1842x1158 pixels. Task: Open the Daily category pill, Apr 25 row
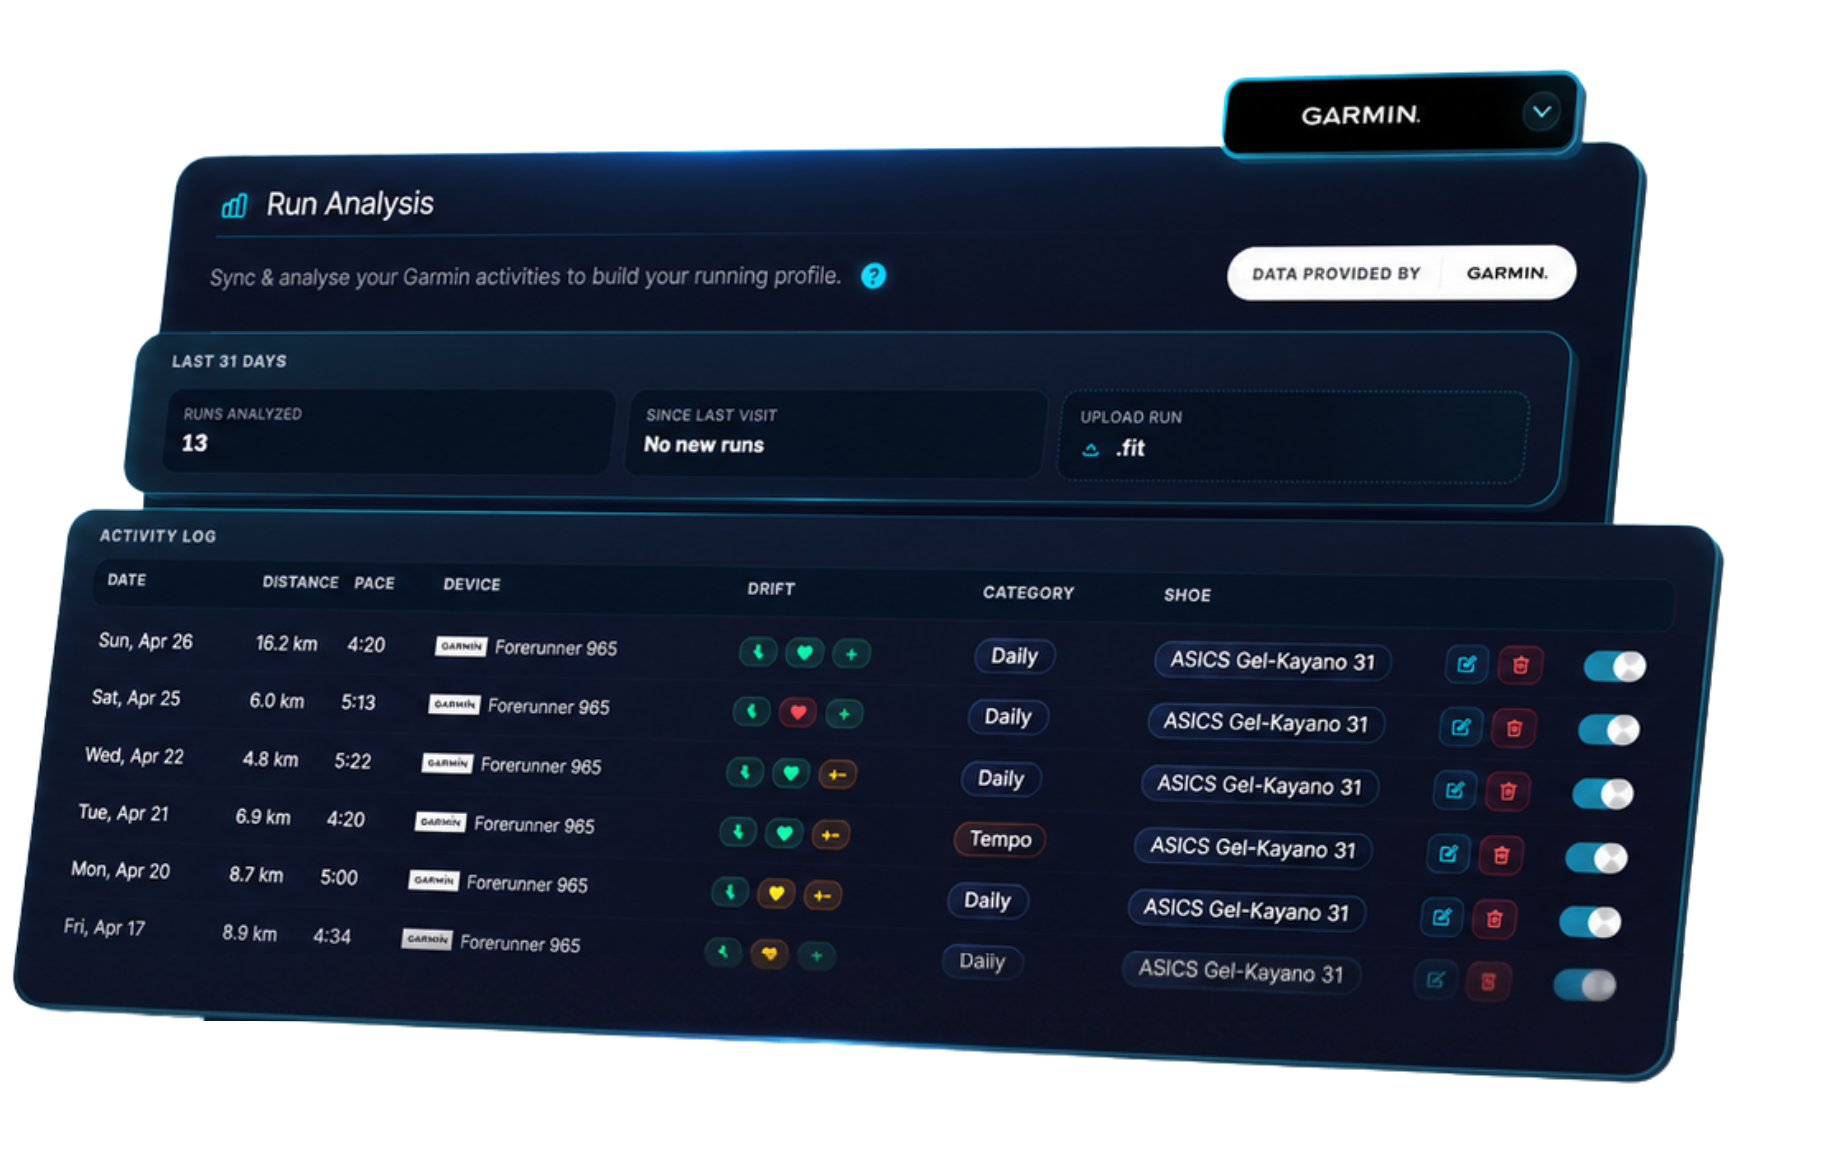(x=1007, y=717)
